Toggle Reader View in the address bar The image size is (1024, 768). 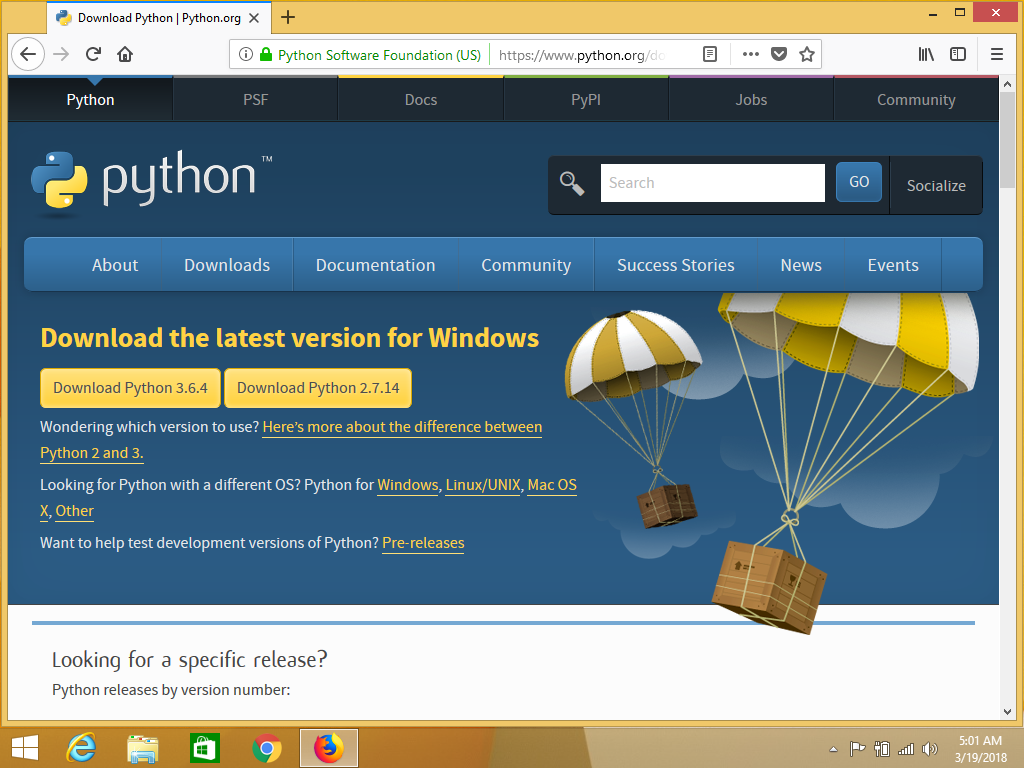pyautogui.click(x=711, y=54)
